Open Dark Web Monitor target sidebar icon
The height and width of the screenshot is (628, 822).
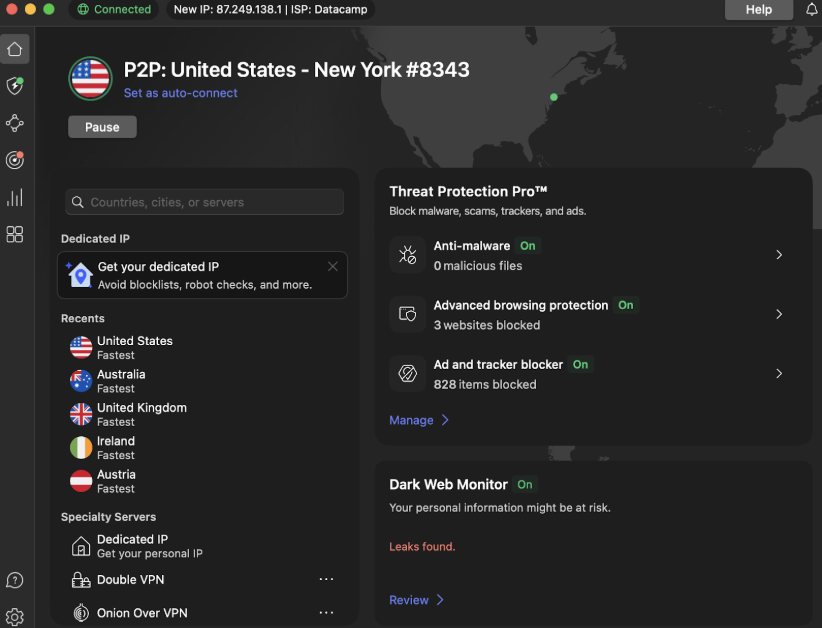pyautogui.click(x=15, y=160)
